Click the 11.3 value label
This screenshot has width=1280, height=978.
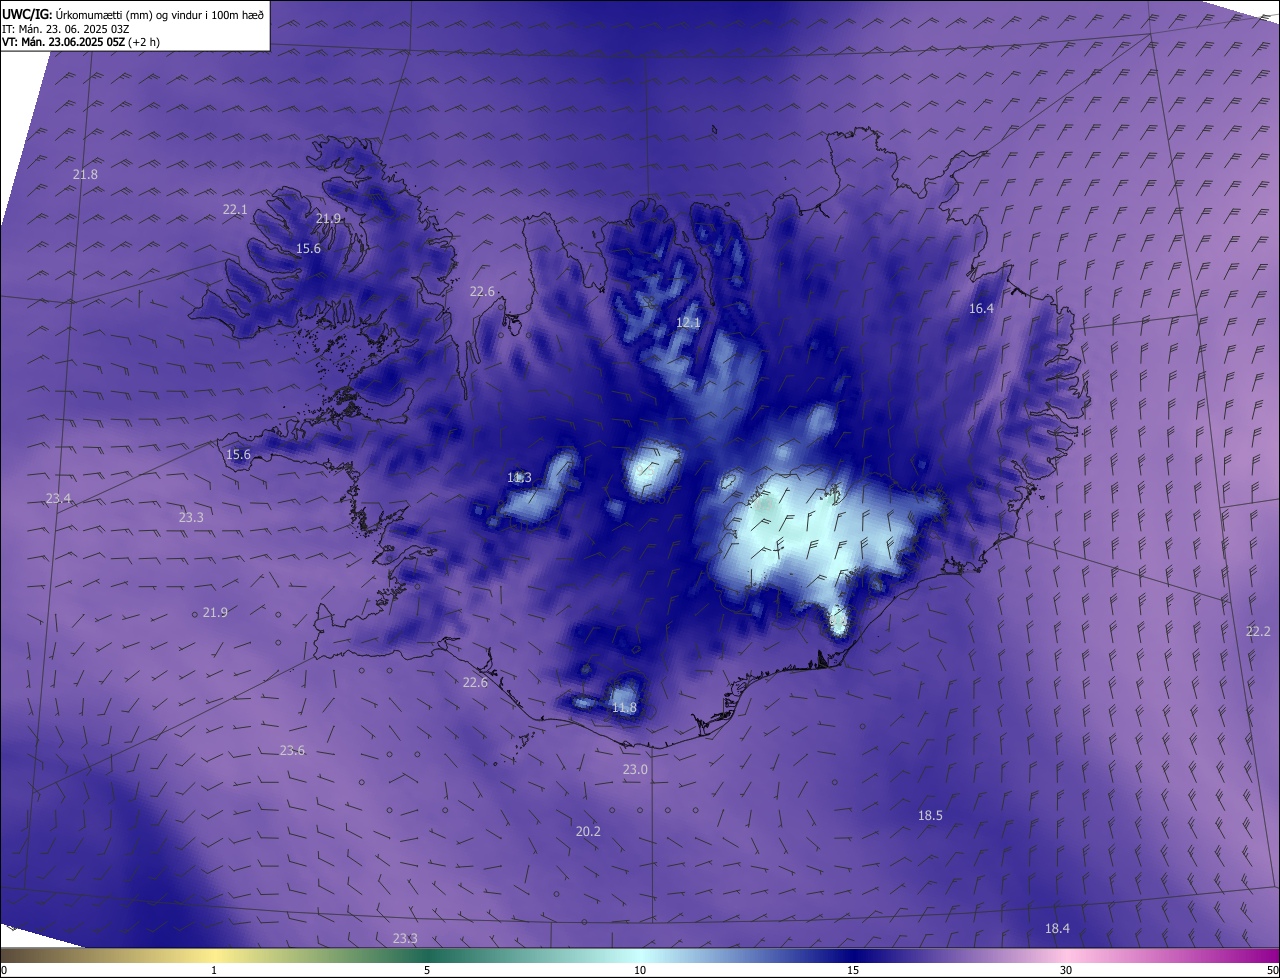pyautogui.click(x=520, y=478)
